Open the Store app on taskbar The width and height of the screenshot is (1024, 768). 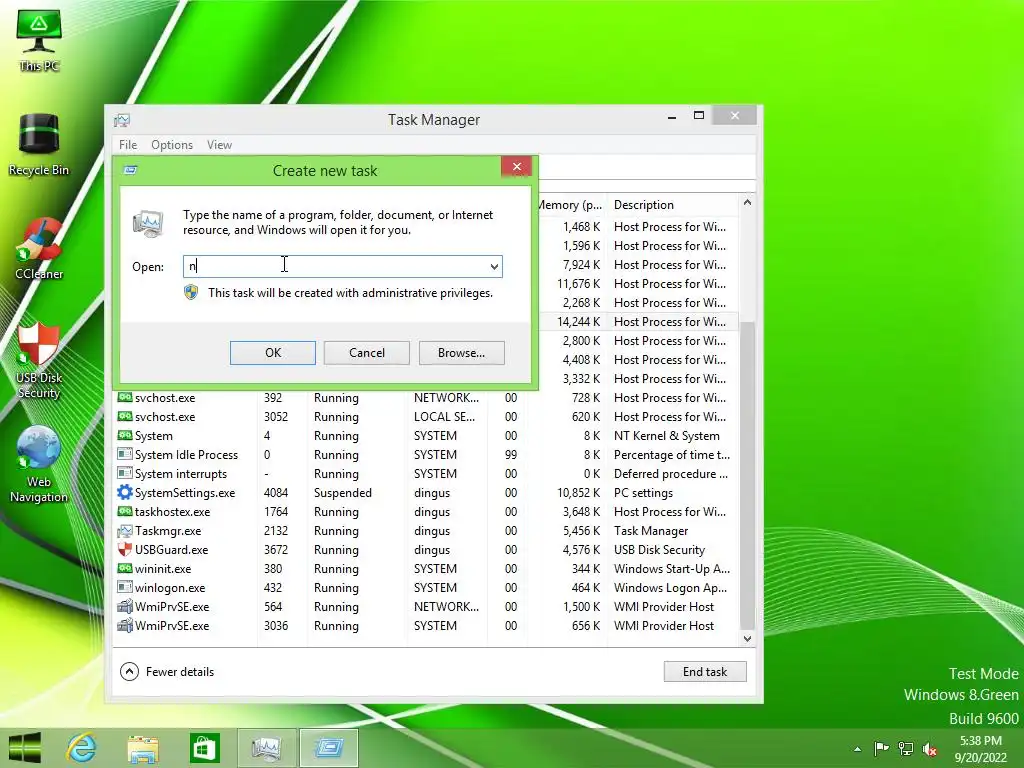[204, 748]
